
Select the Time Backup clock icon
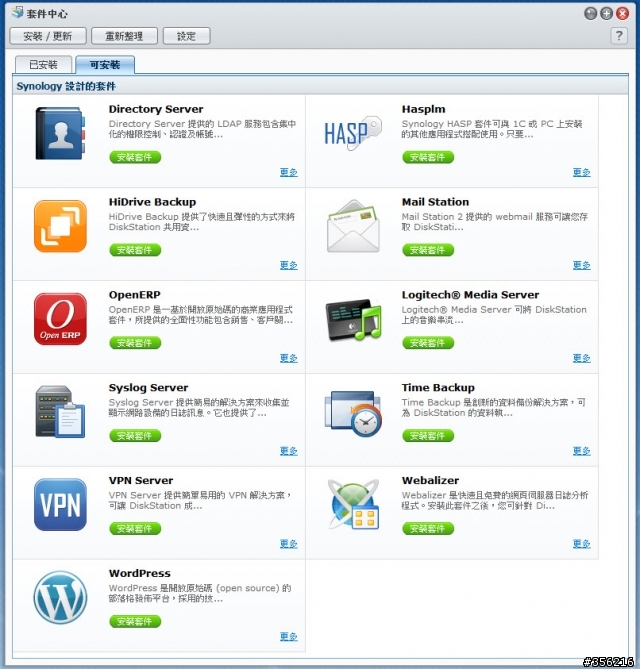[x=353, y=413]
